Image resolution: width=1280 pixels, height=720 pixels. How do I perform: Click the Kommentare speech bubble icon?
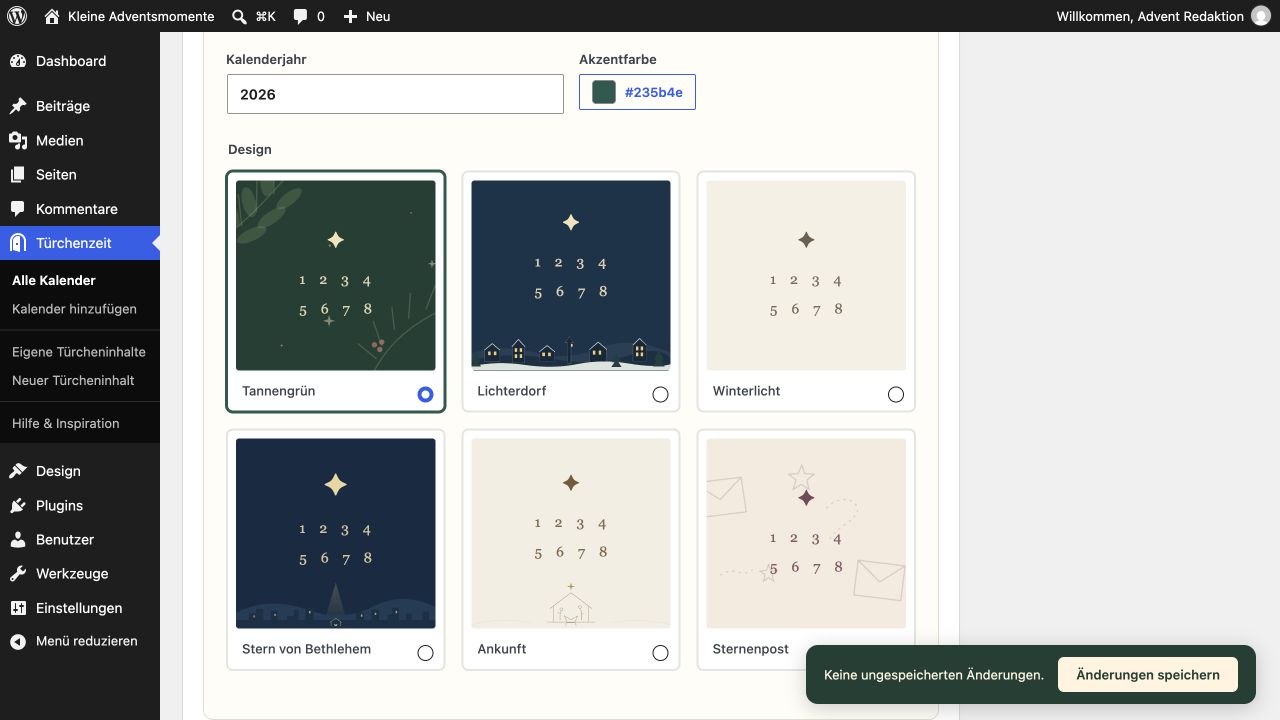(18, 209)
